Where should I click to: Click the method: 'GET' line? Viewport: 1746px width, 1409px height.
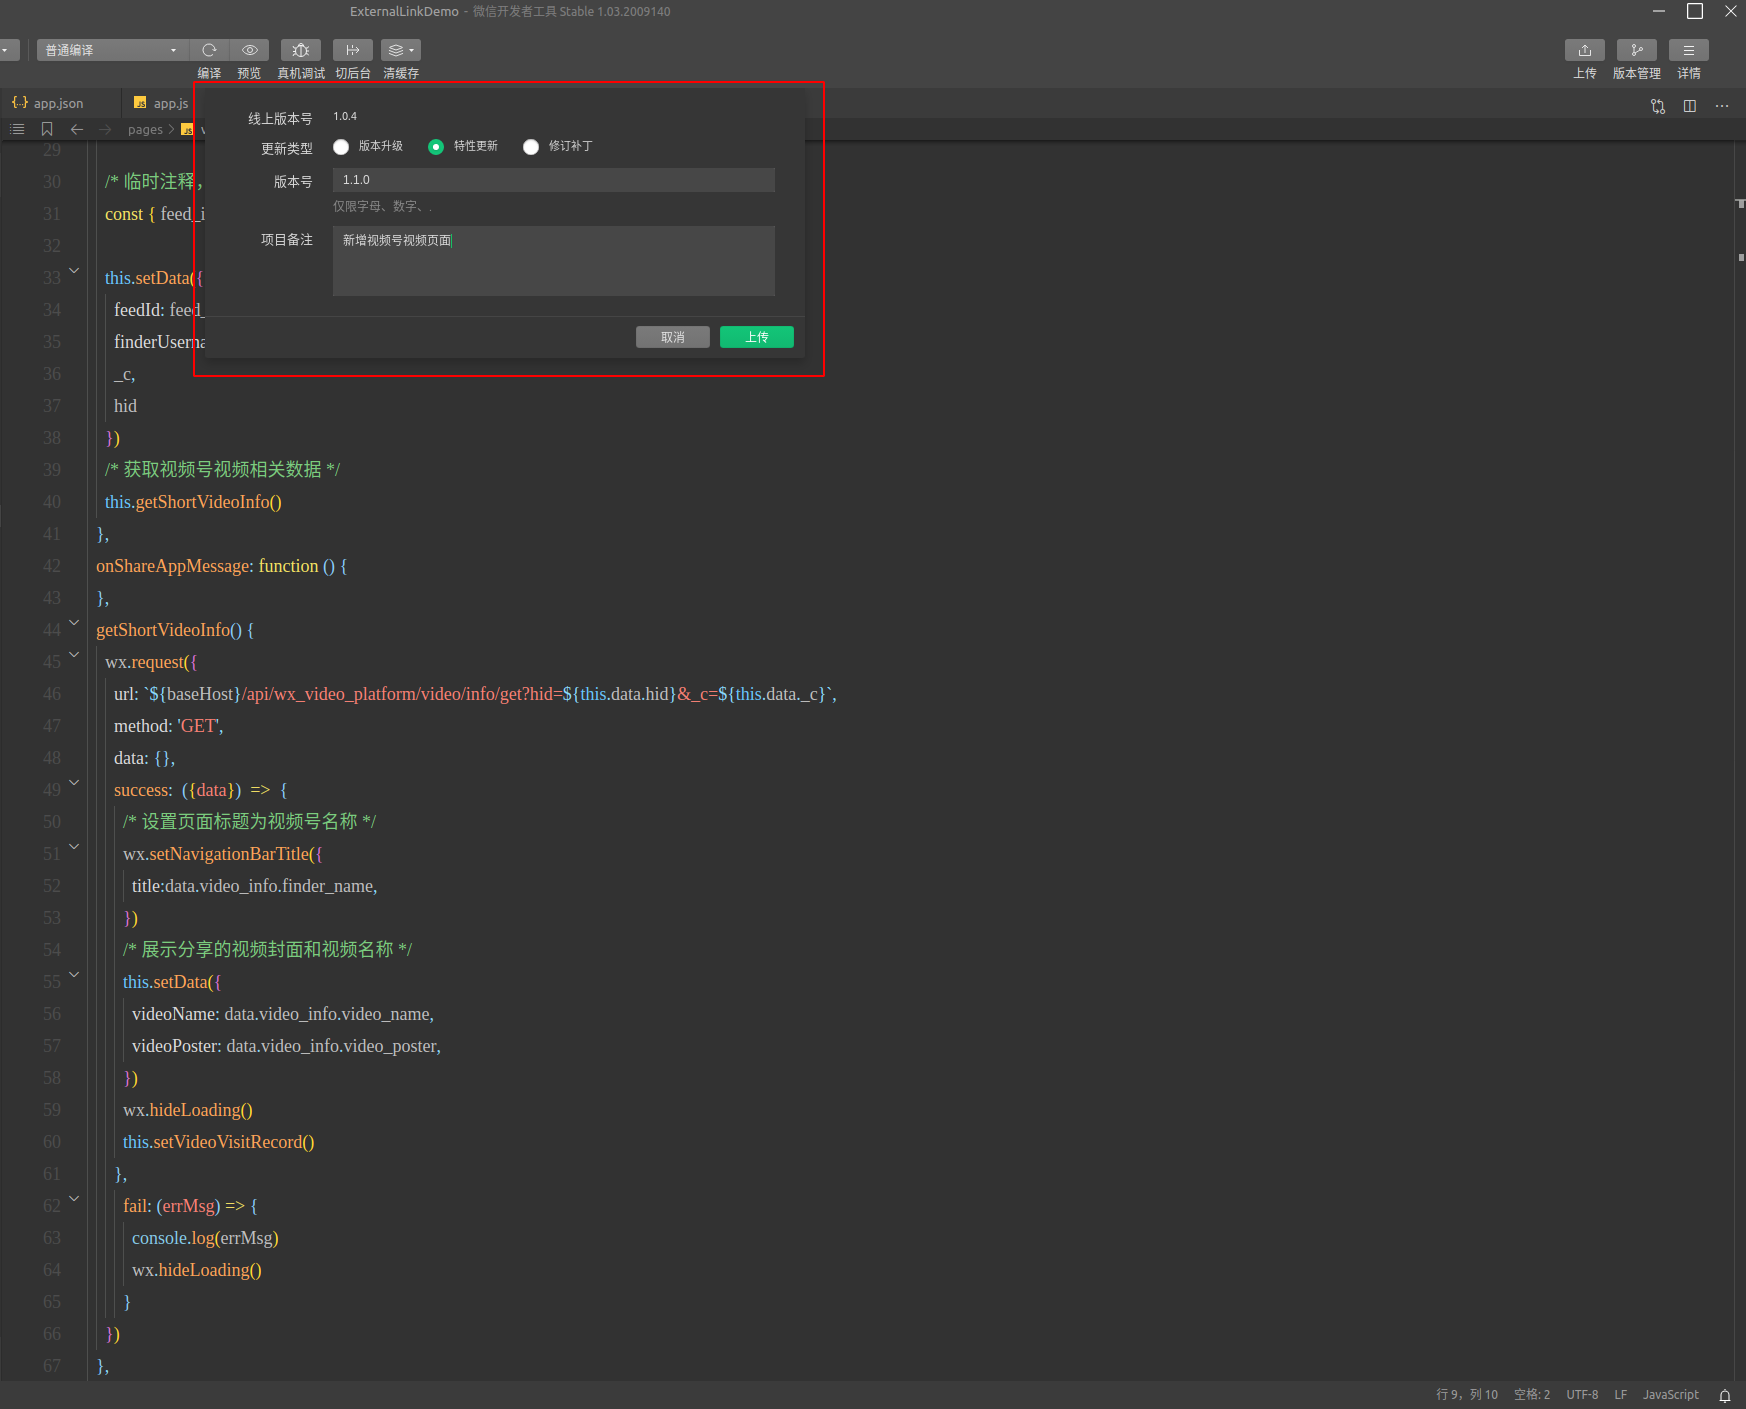(x=169, y=726)
